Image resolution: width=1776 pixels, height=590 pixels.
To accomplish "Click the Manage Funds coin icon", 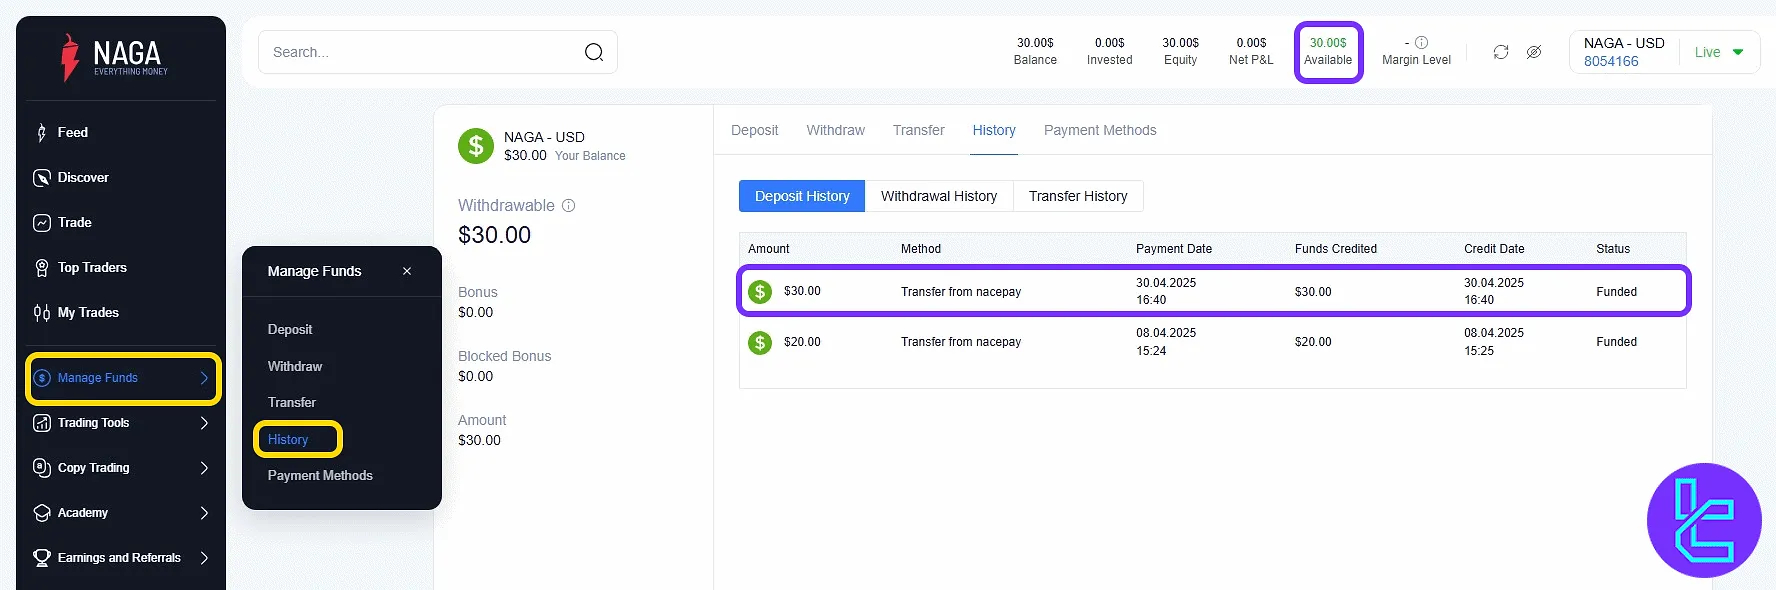I will 42,378.
